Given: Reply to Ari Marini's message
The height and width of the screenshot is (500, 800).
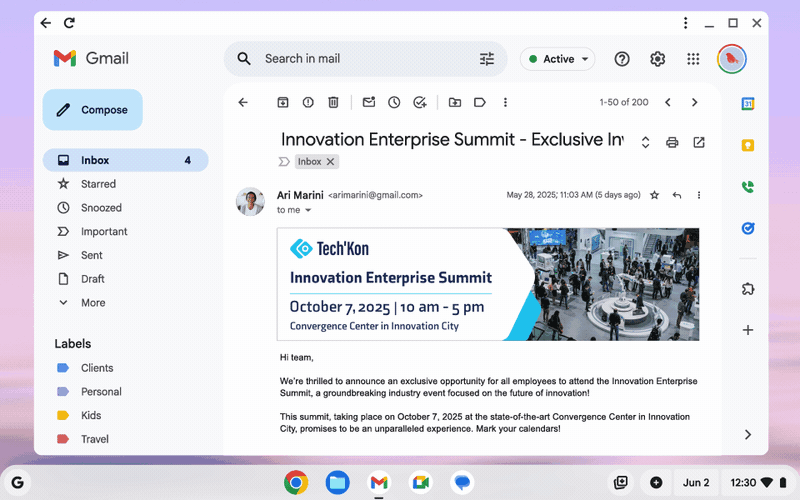Looking at the screenshot, I should (x=677, y=195).
